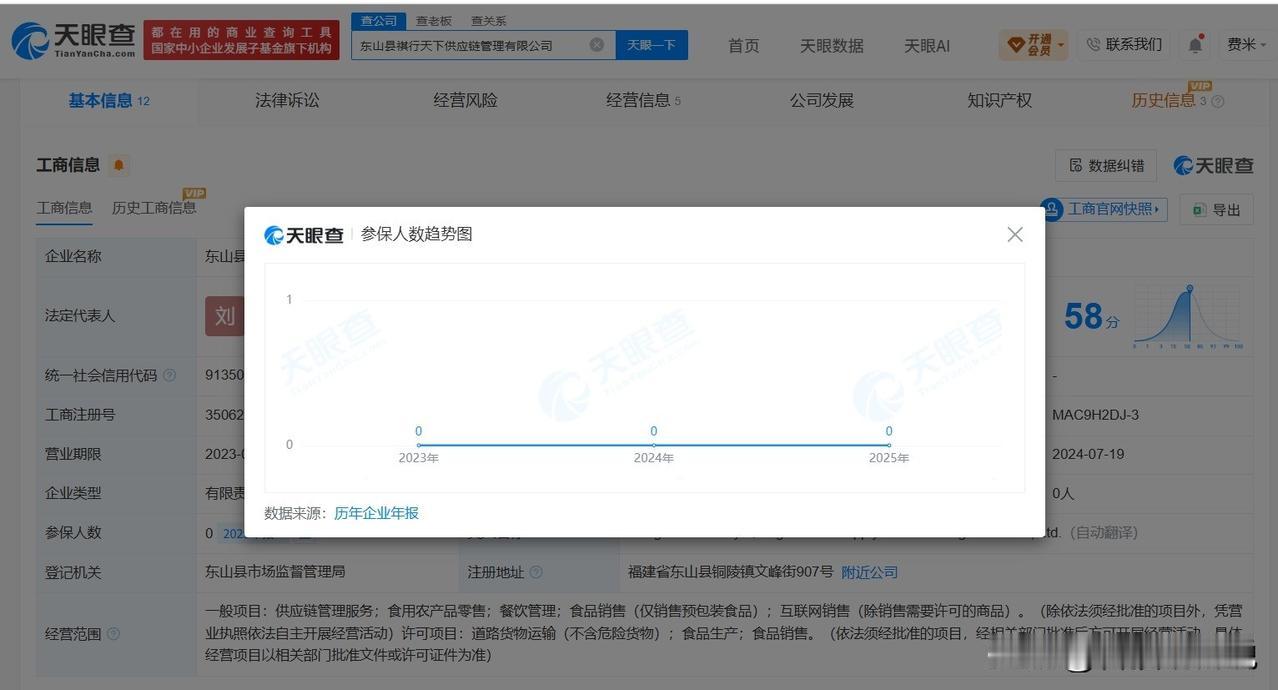The height and width of the screenshot is (690, 1278).
Task: Open the 附近公司 link
Action: coord(869,572)
